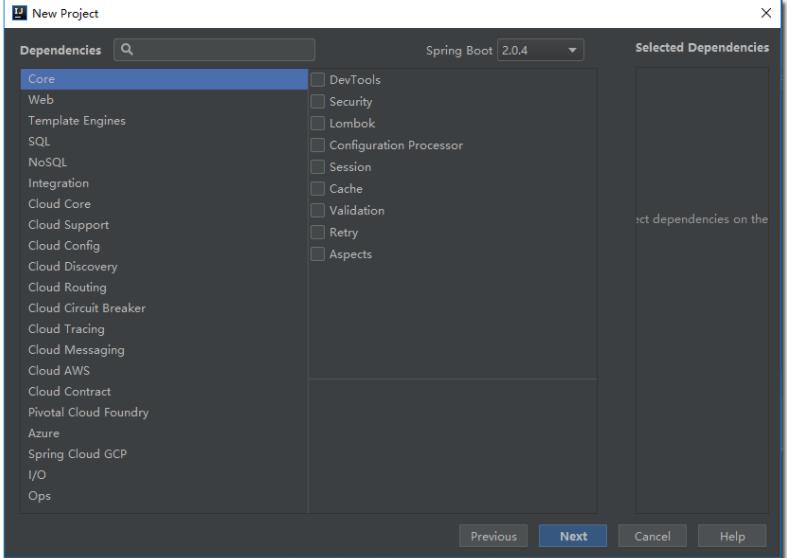Select the Integration category
The width and height of the screenshot is (787, 558).
click(164, 183)
